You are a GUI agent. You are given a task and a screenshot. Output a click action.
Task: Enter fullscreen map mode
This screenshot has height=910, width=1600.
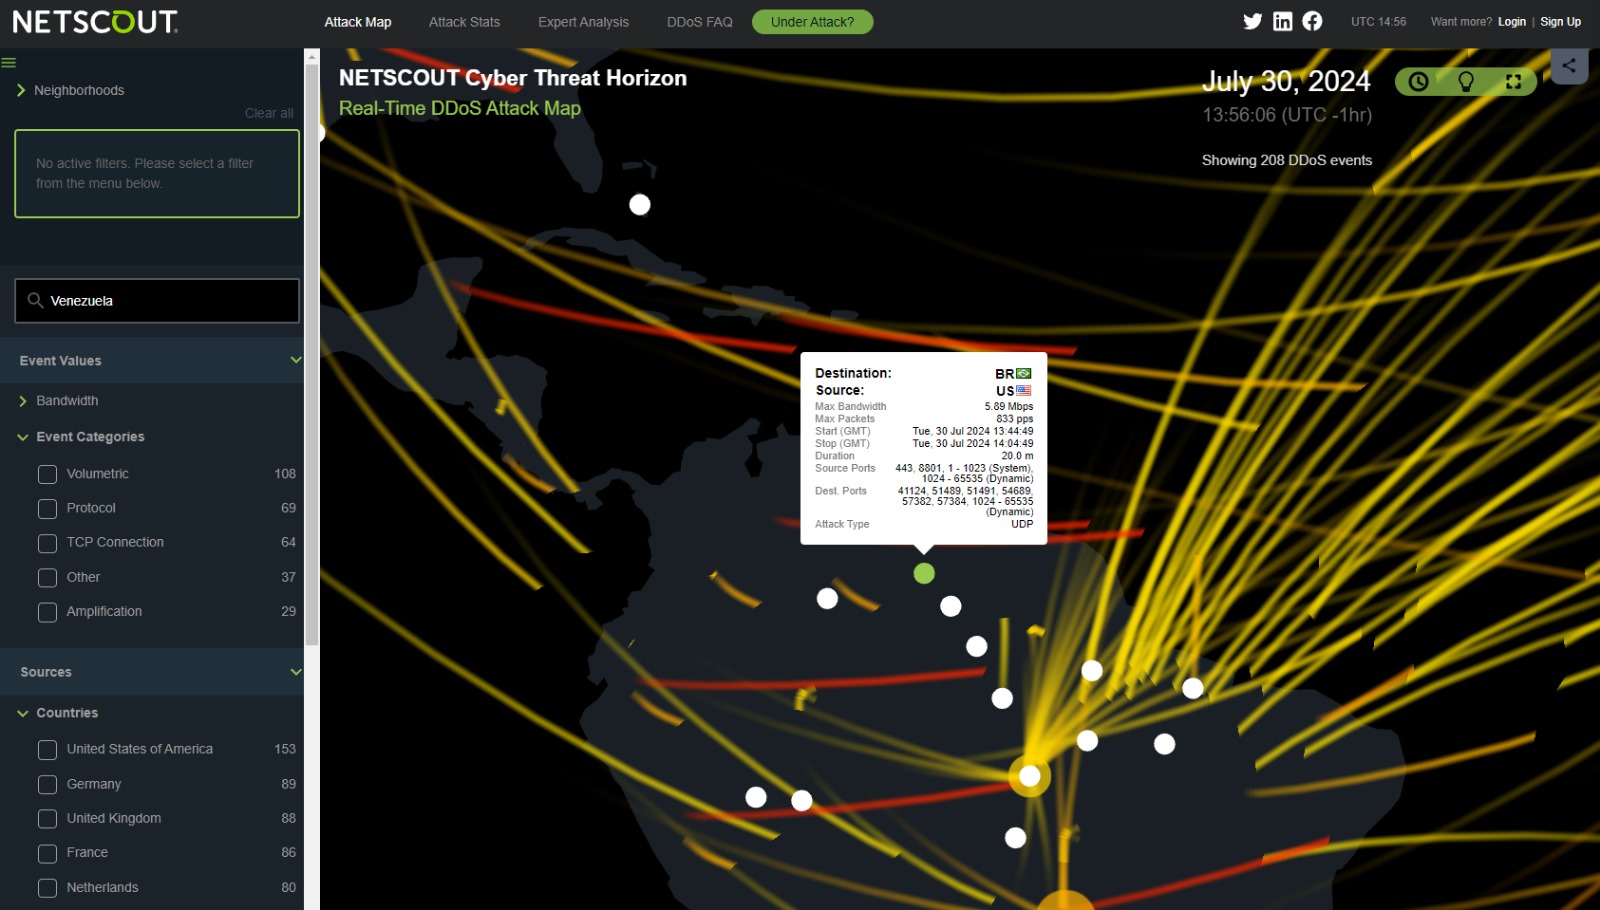pyautogui.click(x=1513, y=82)
